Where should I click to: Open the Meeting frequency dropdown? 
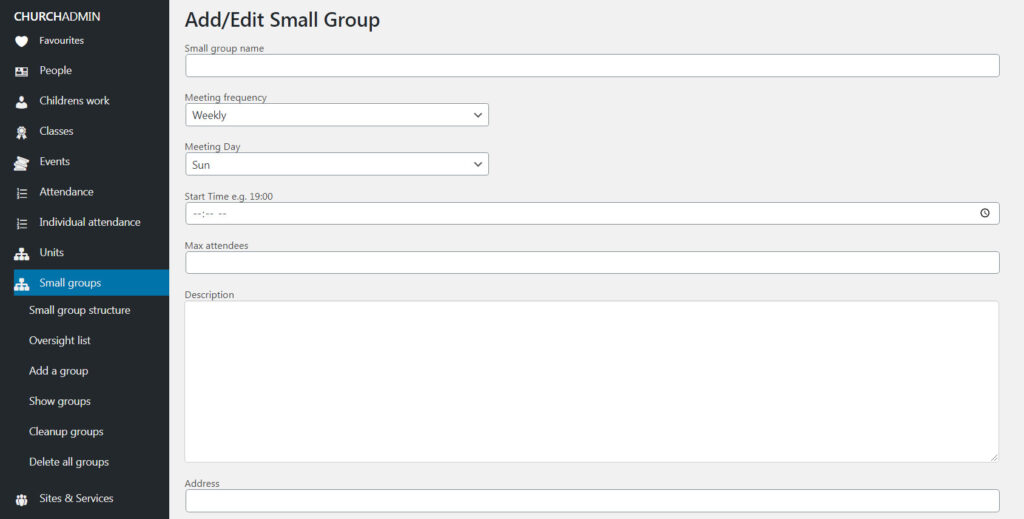tap(337, 115)
